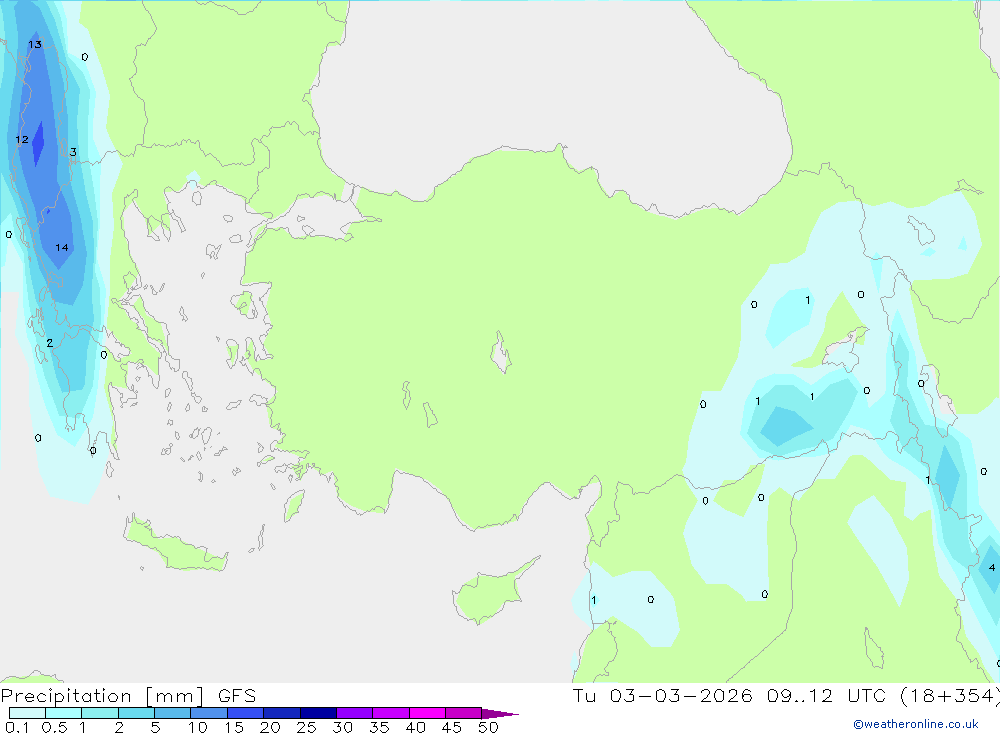This screenshot has width=1000, height=733.
Task: Click the '15' legend scale label
Action: pyautogui.click(x=234, y=727)
